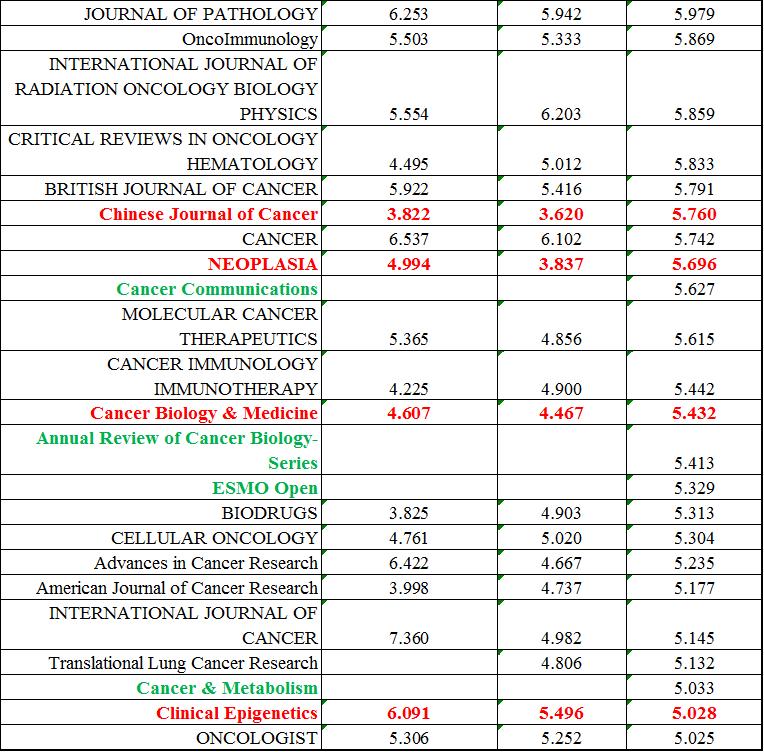
Task: Click Annual Review of Cancer Biology-Series cell
Action: (161, 450)
